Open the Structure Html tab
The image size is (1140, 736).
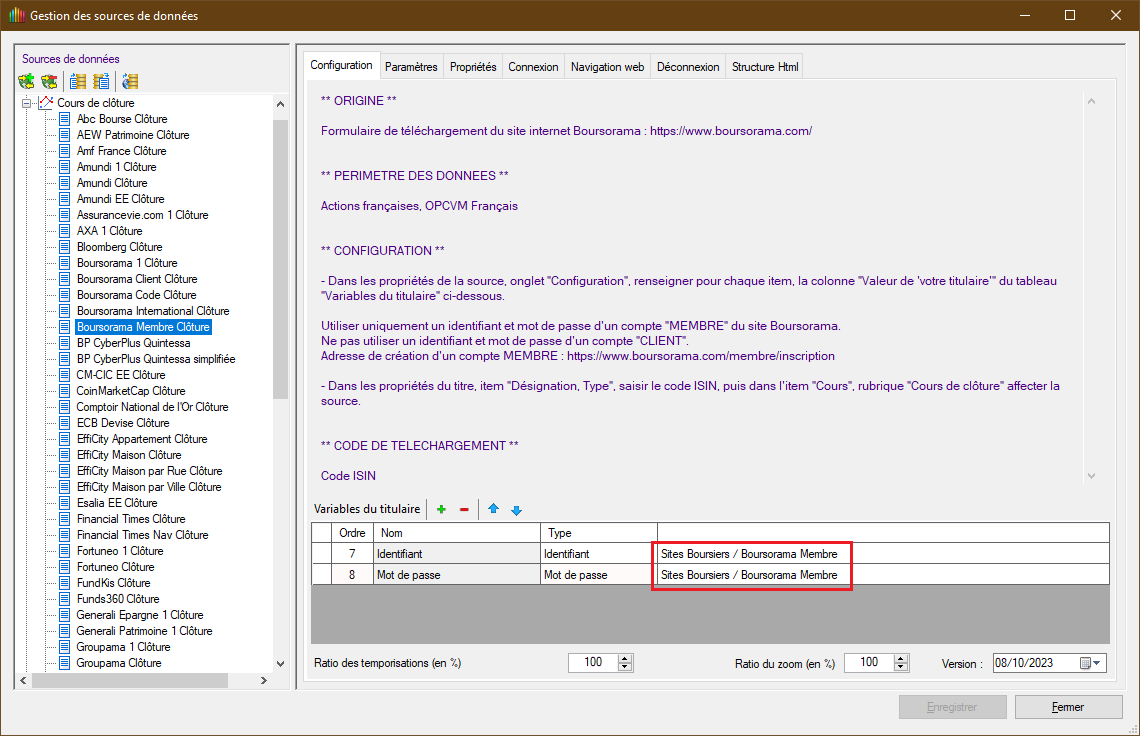click(765, 67)
